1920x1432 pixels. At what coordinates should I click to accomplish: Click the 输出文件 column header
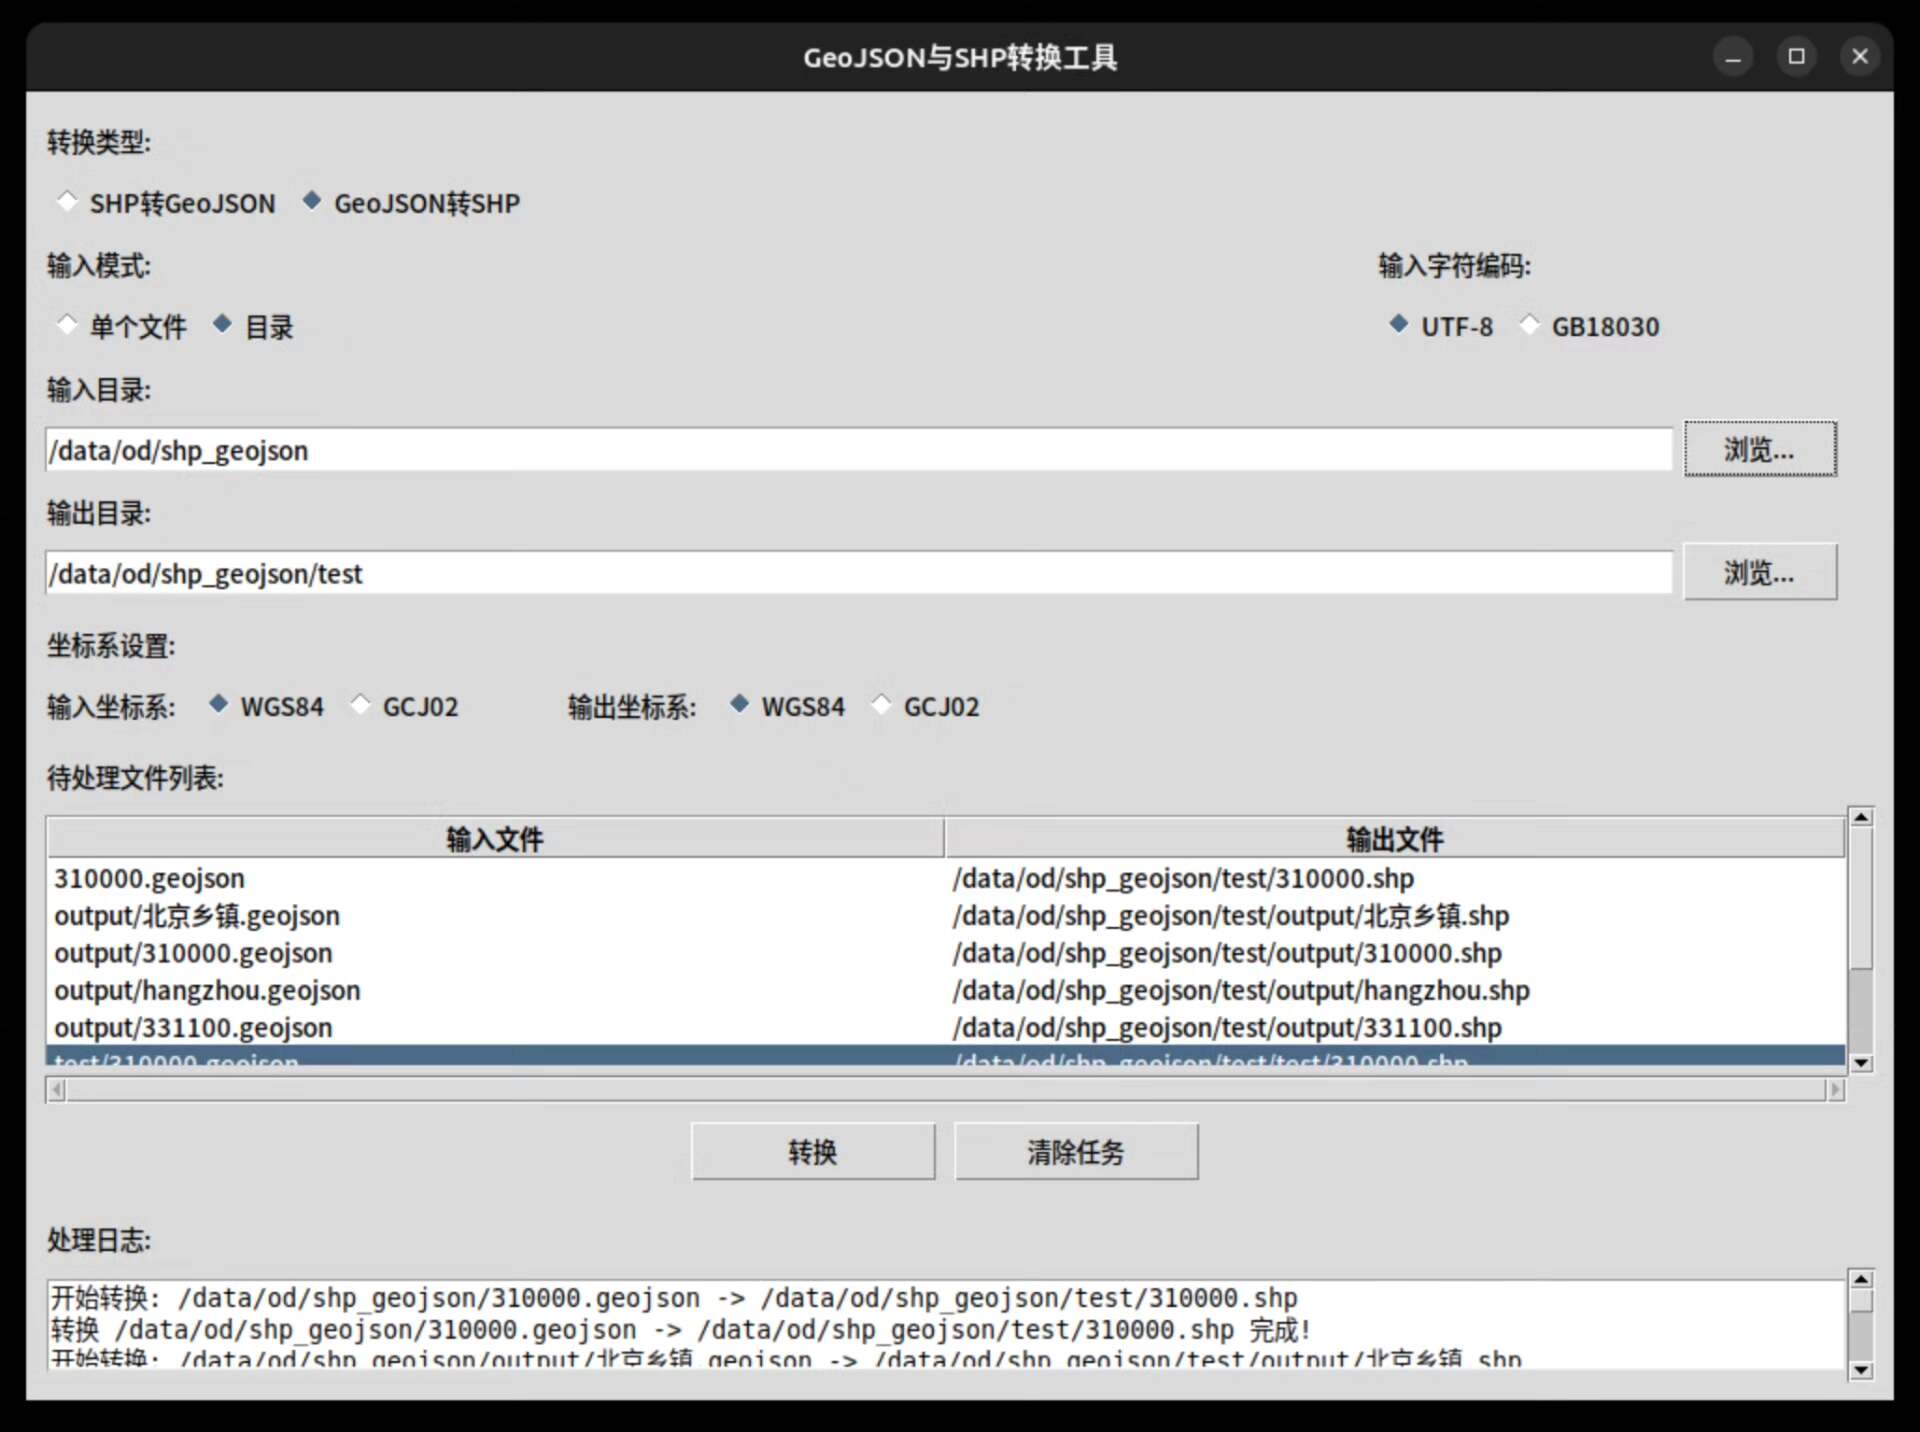point(1394,838)
